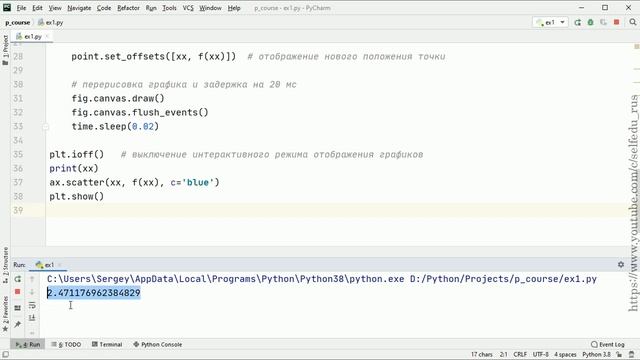Click the 17 chars selection indicator

pos(482,355)
